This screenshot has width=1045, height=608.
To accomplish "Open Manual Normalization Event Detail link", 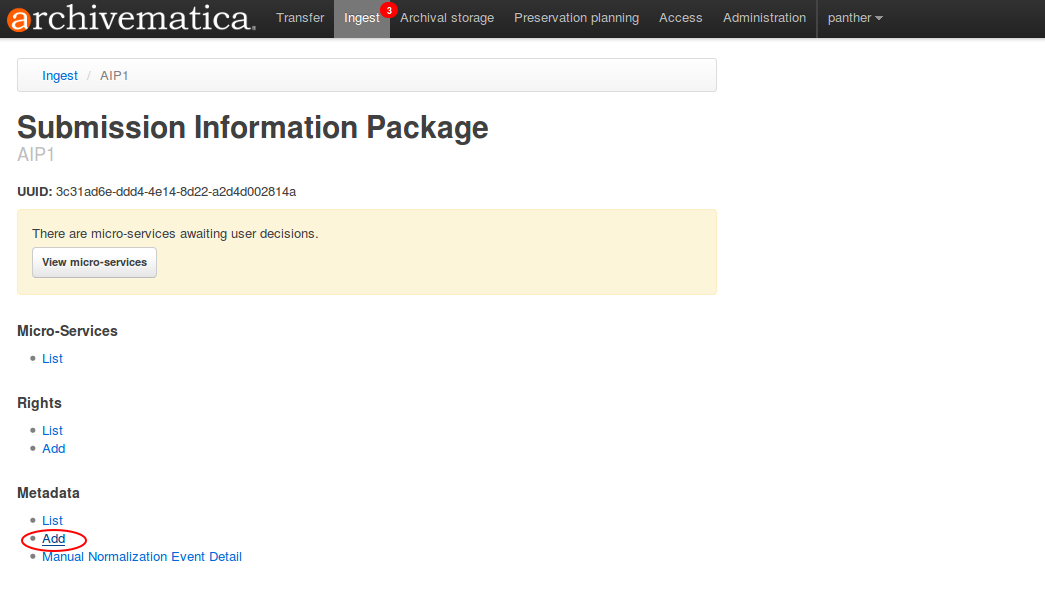I will (x=142, y=557).
